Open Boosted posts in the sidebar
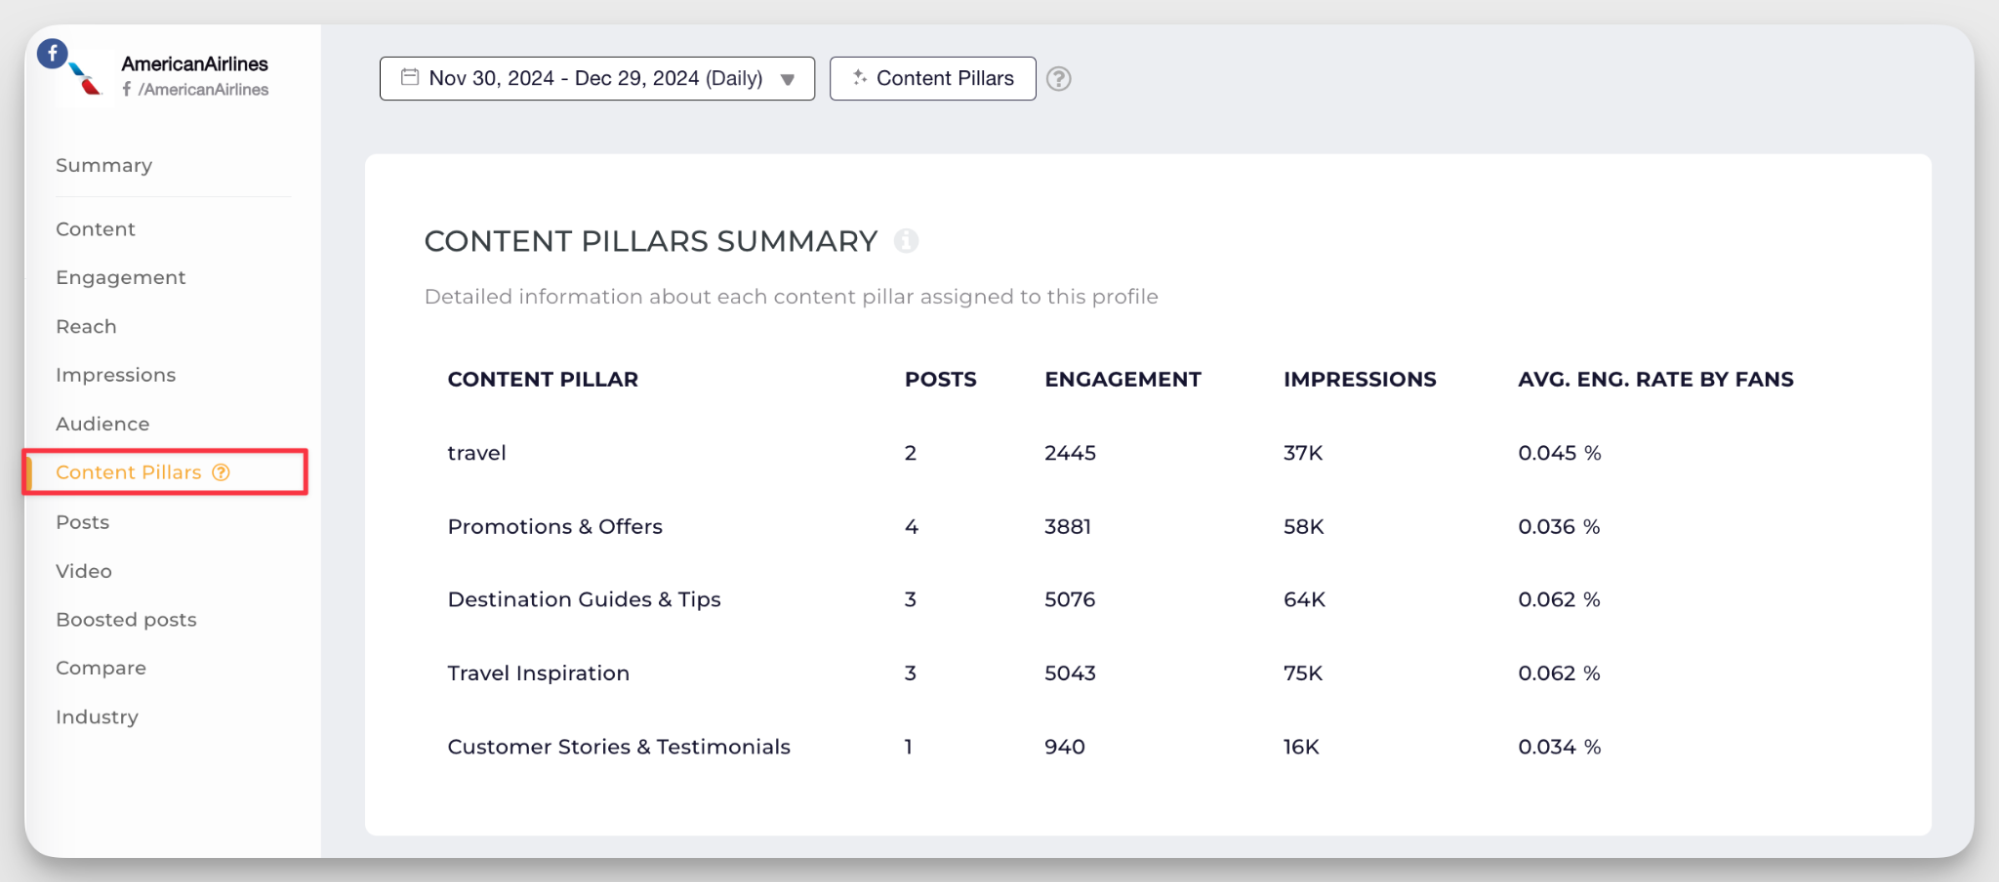The width and height of the screenshot is (1999, 883). pos(126,620)
